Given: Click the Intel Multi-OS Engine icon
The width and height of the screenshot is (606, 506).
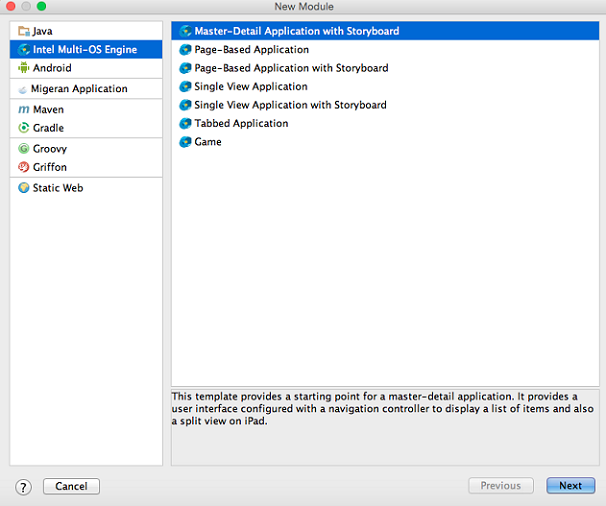Looking at the screenshot, I should pyautogui.click(x=24, y=49).
